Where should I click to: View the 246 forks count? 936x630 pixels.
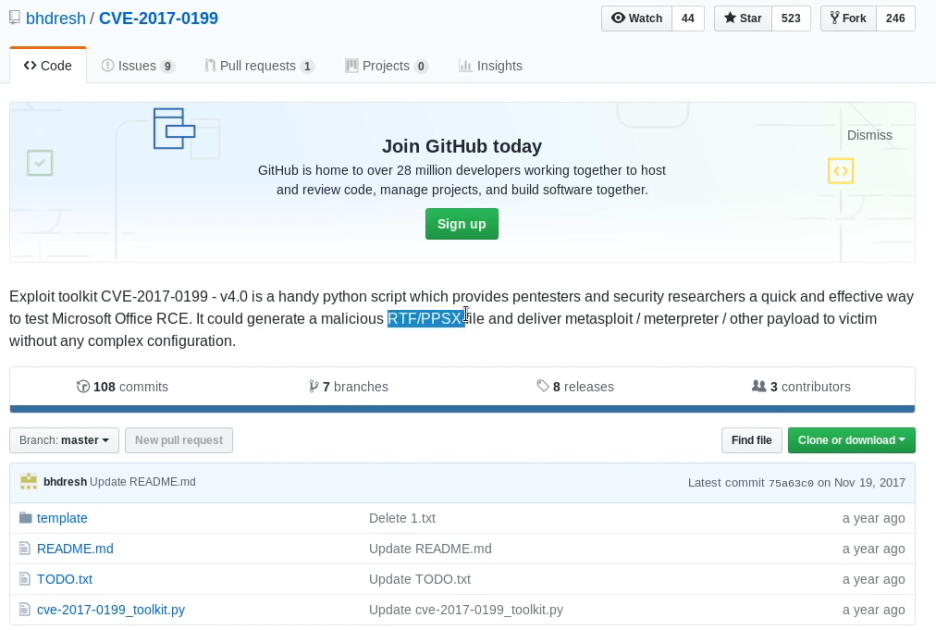(895, 18)
